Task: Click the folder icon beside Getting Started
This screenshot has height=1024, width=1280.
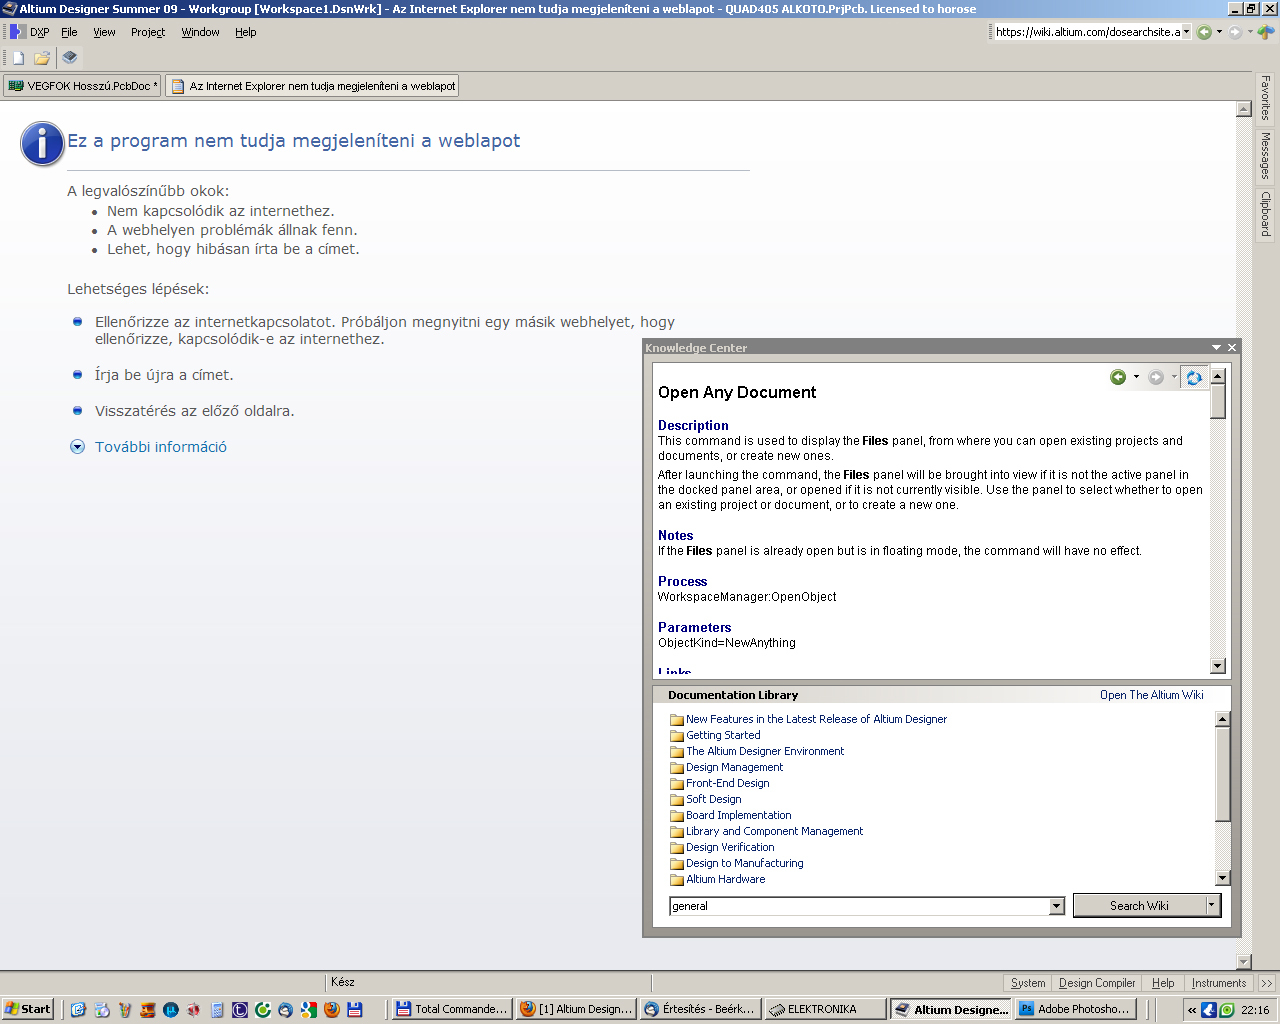Action: pos(677,736)
